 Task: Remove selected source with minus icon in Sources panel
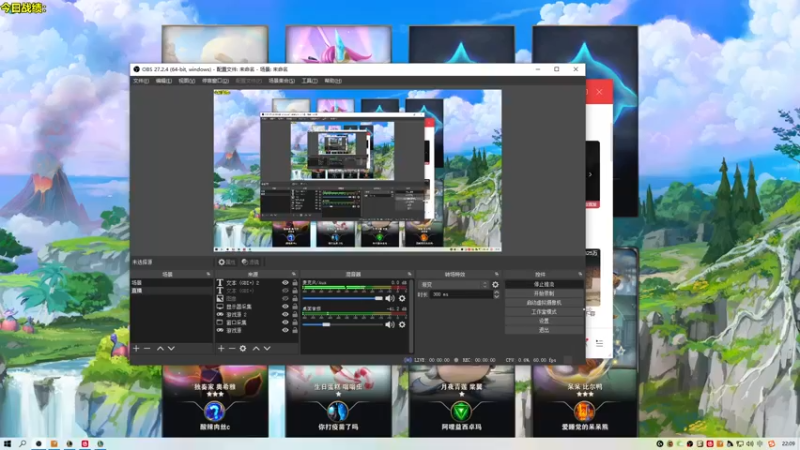pyautogui.click(x=232, y=348)
